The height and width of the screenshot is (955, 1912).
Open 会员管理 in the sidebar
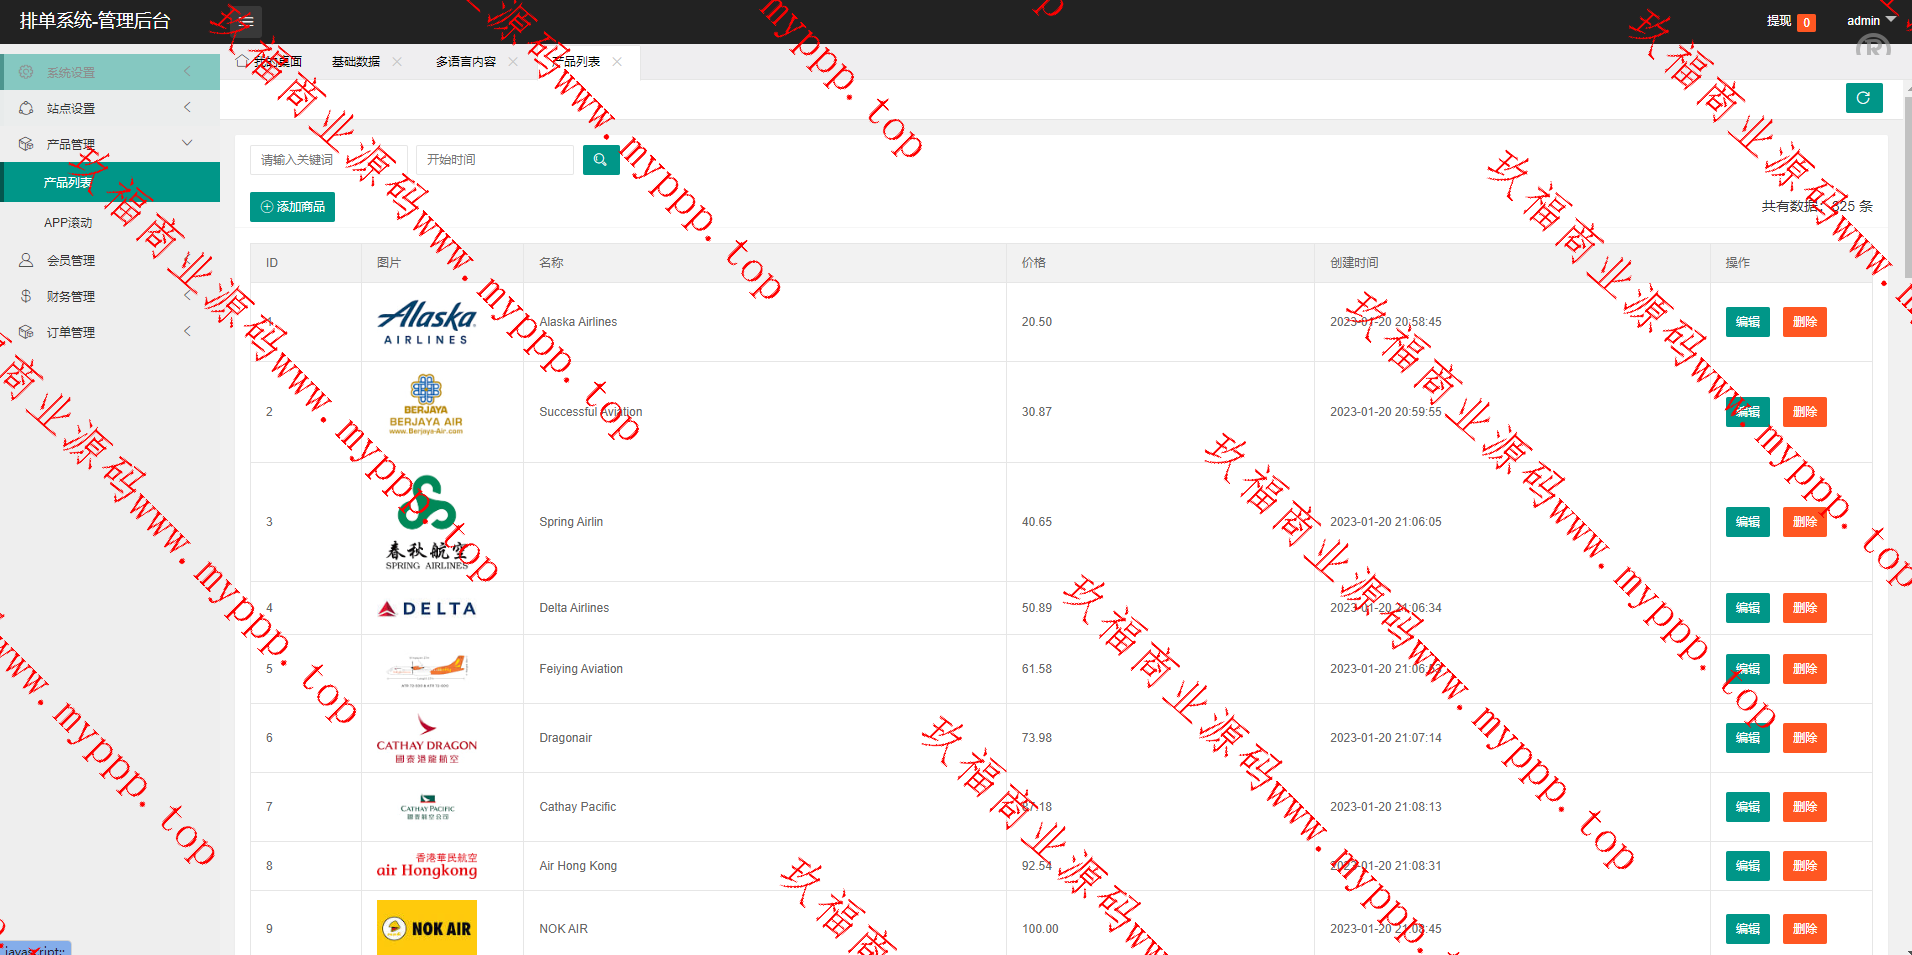(x=70, y=260)
